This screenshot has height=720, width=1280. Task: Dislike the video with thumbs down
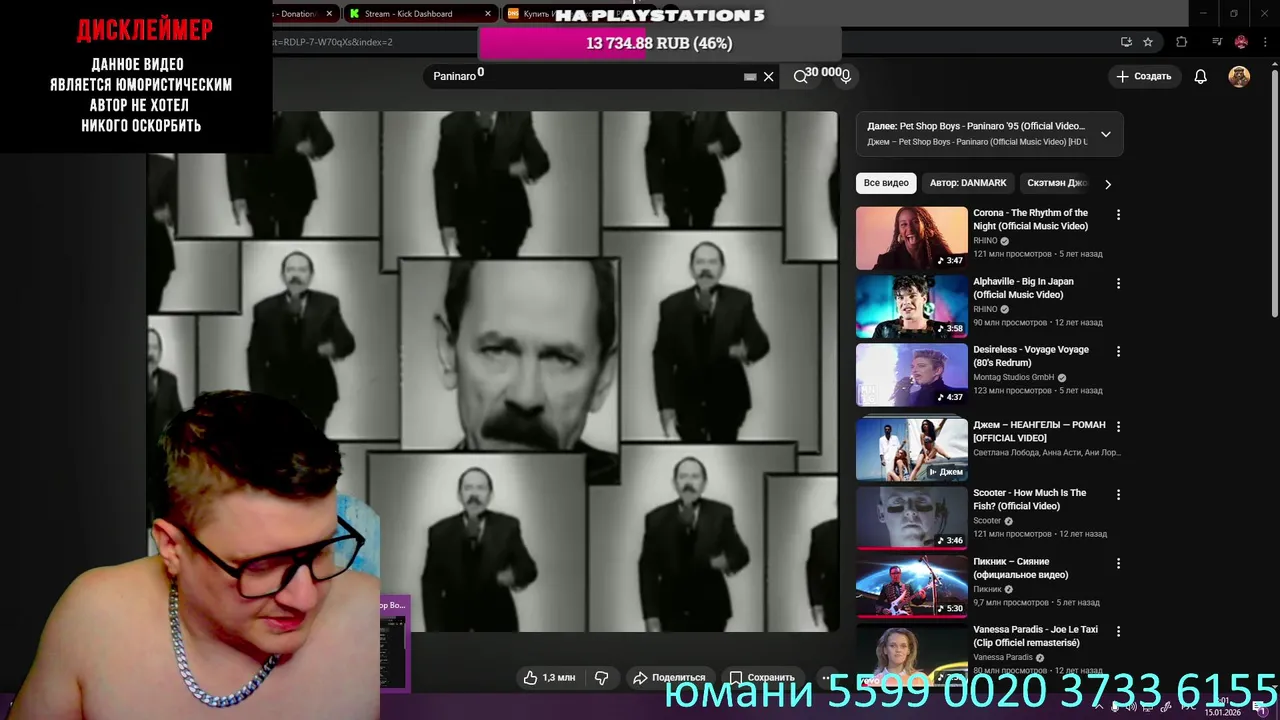click(x=601, y=677)
